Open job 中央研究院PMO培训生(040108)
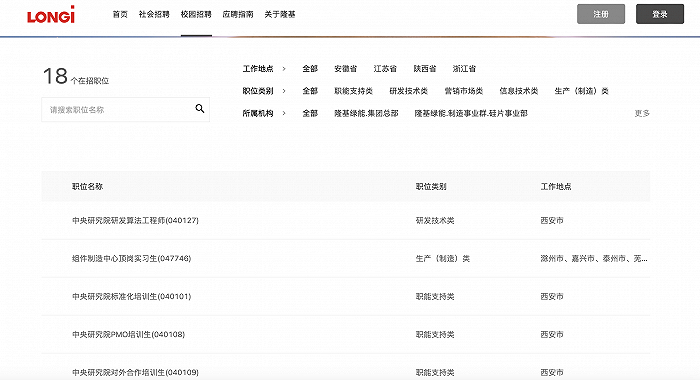700x380 pixels. click(128, 334)
